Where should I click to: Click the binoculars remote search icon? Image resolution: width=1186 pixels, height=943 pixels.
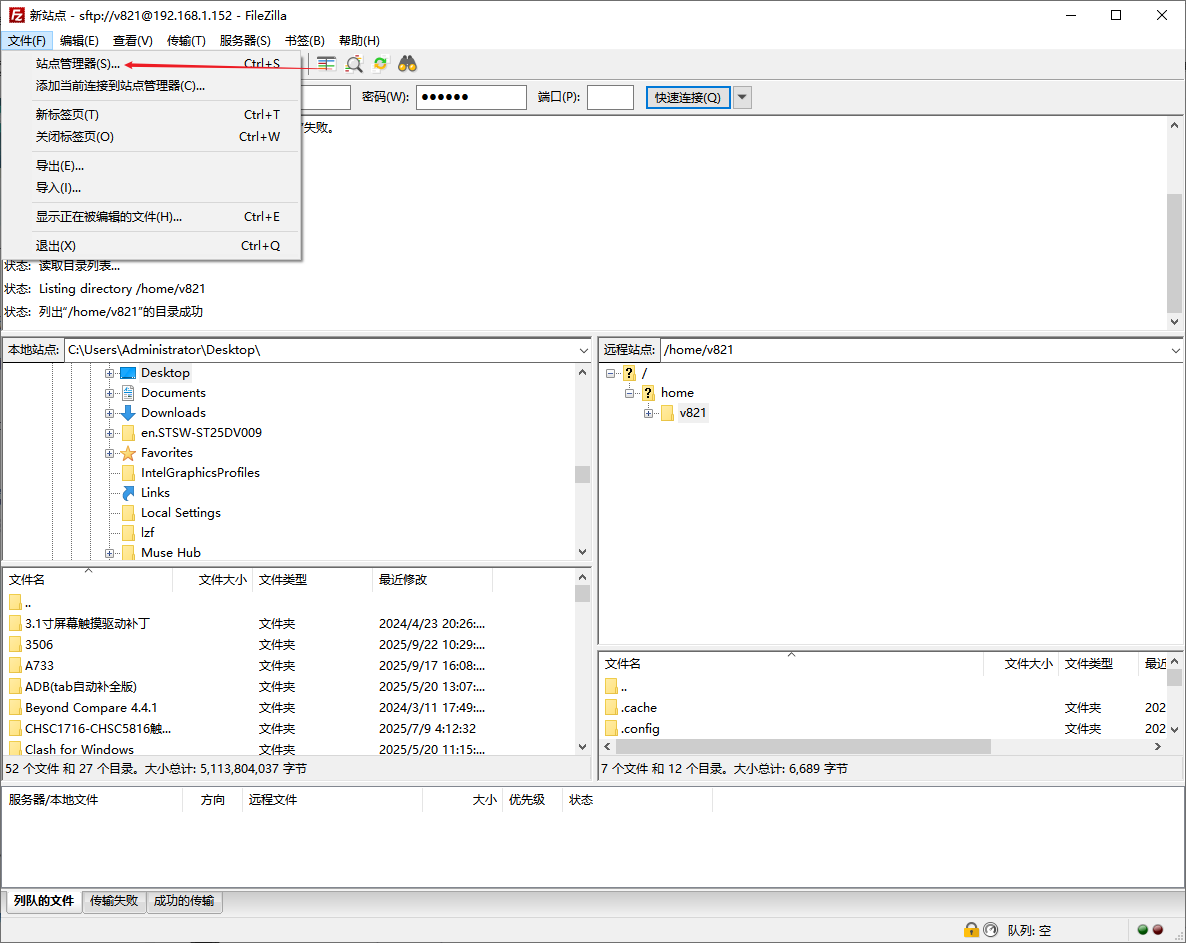tap(408, 64)
